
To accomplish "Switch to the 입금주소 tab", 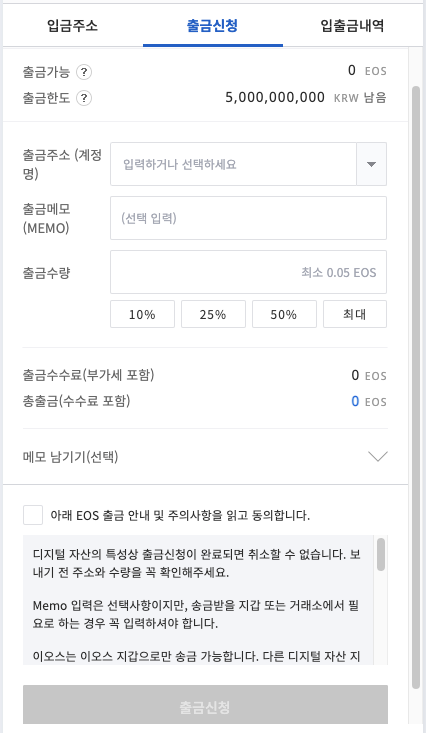I will 72,25.
